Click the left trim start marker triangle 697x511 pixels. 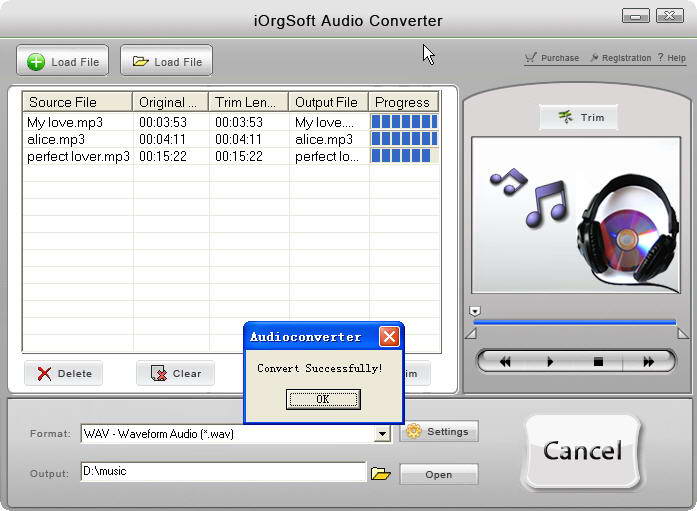pos(471,334)
